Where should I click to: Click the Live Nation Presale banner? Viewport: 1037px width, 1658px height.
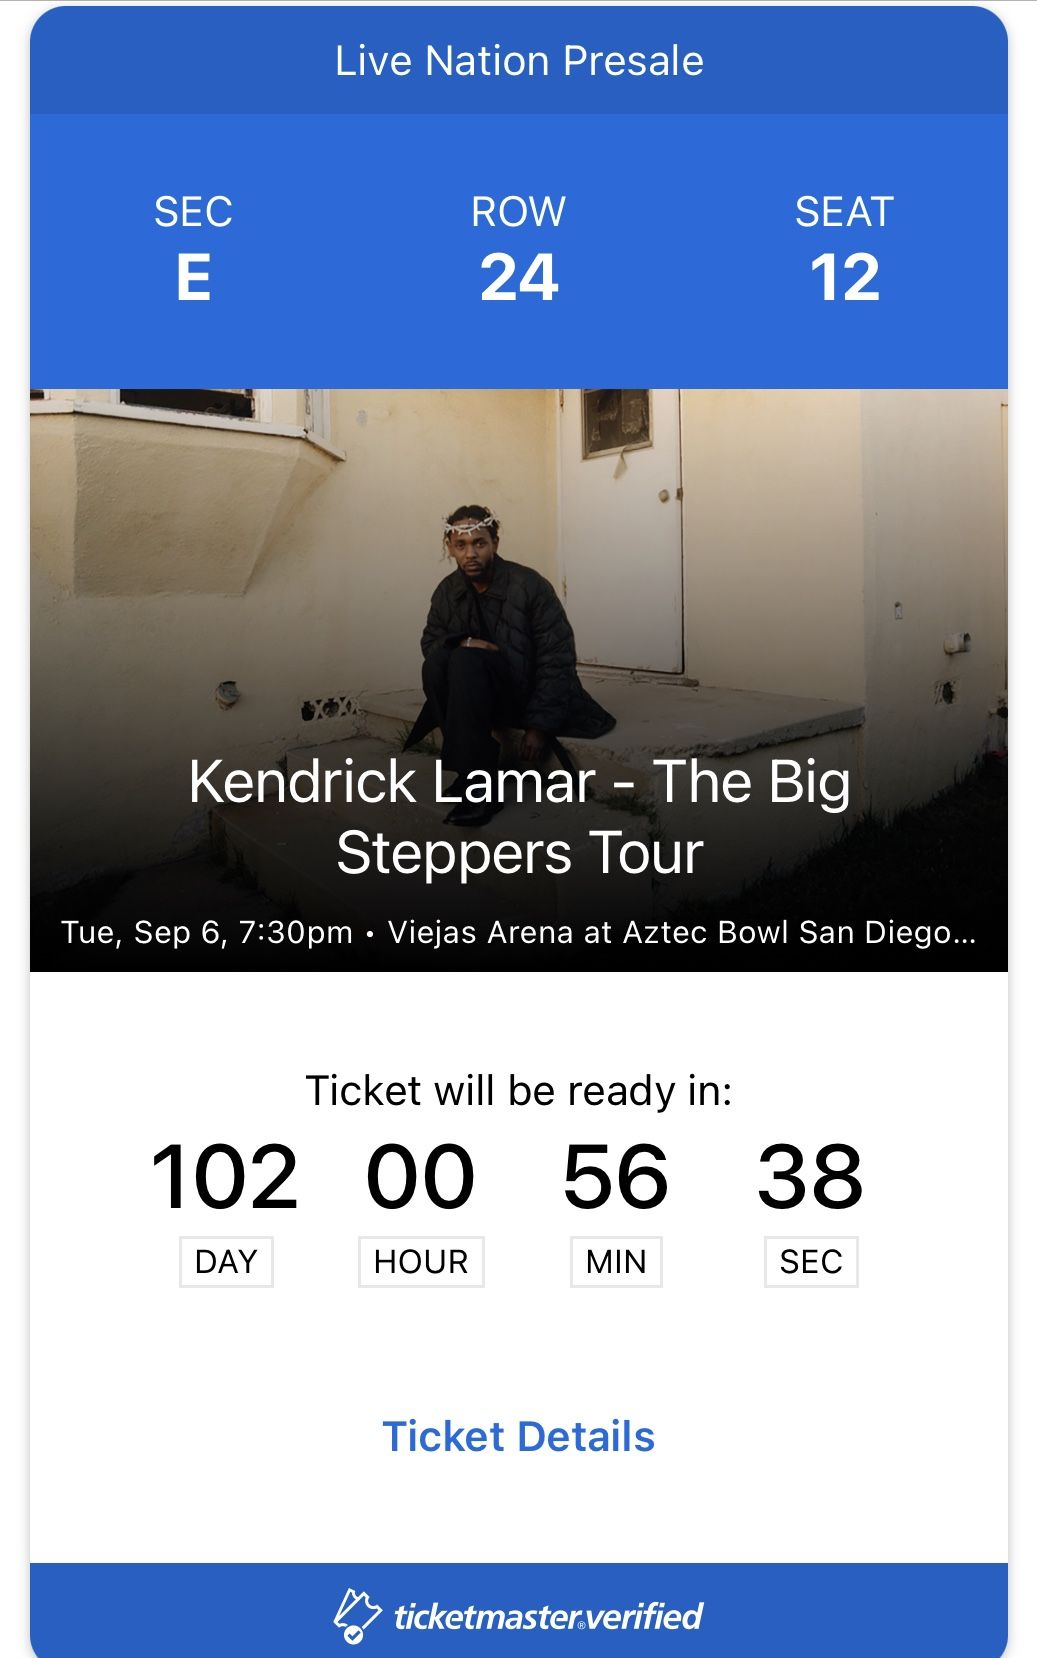pos(518,60)
